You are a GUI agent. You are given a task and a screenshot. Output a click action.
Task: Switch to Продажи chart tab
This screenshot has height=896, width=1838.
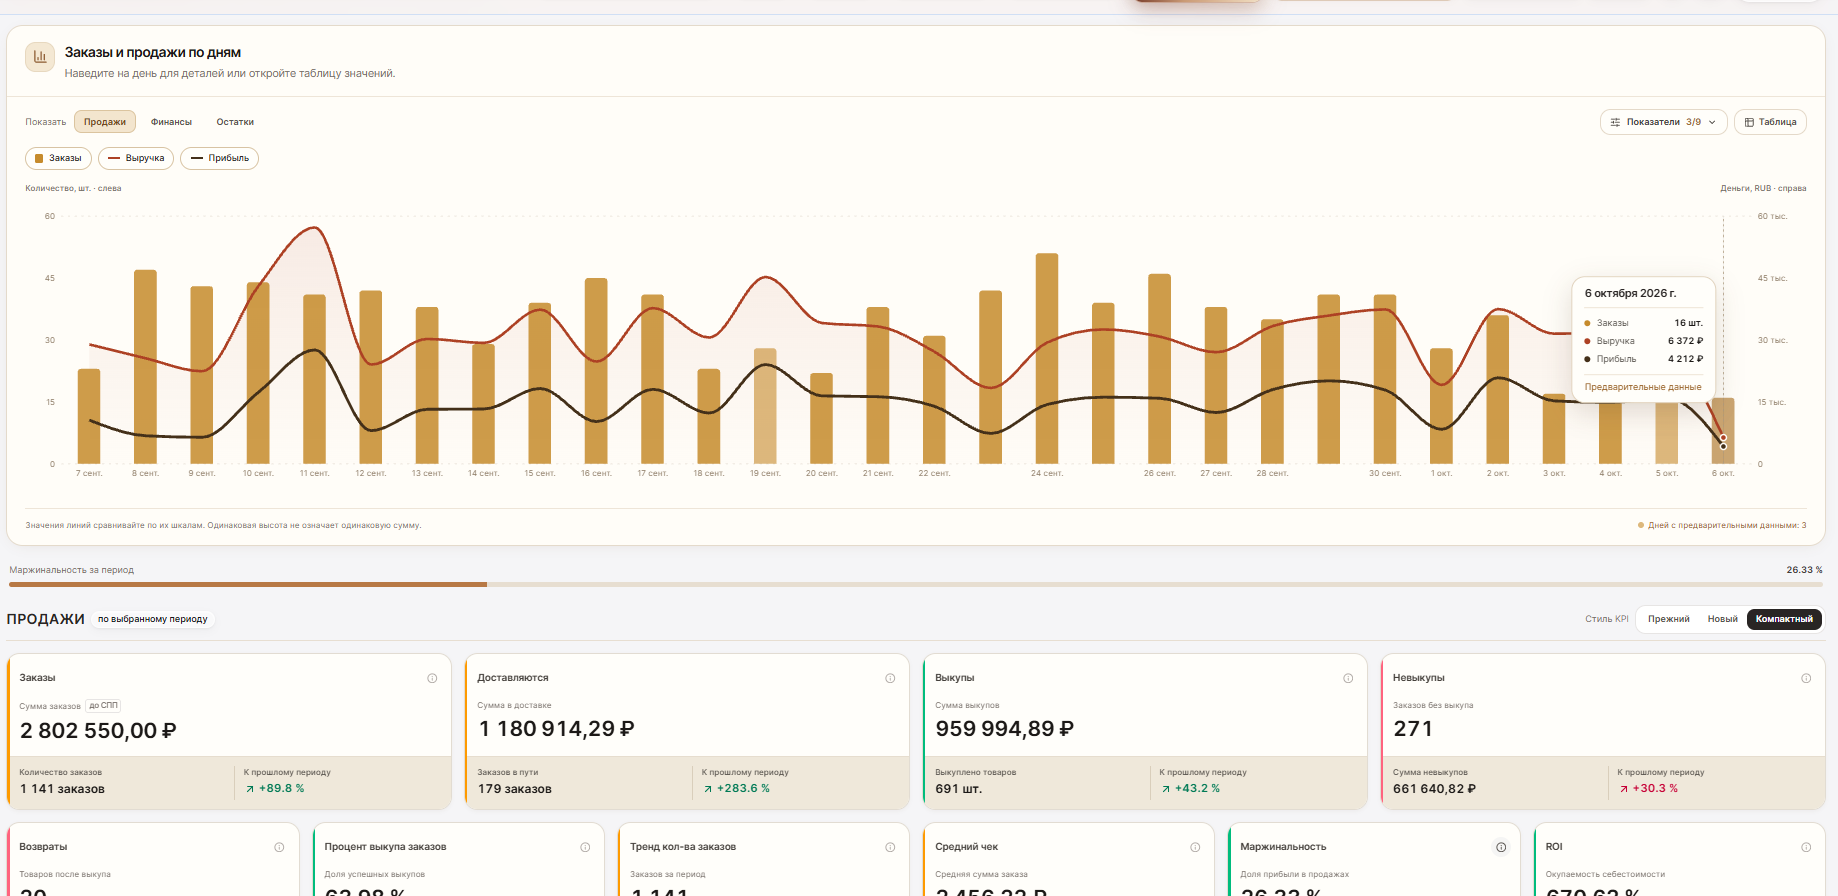pos(105,122)
